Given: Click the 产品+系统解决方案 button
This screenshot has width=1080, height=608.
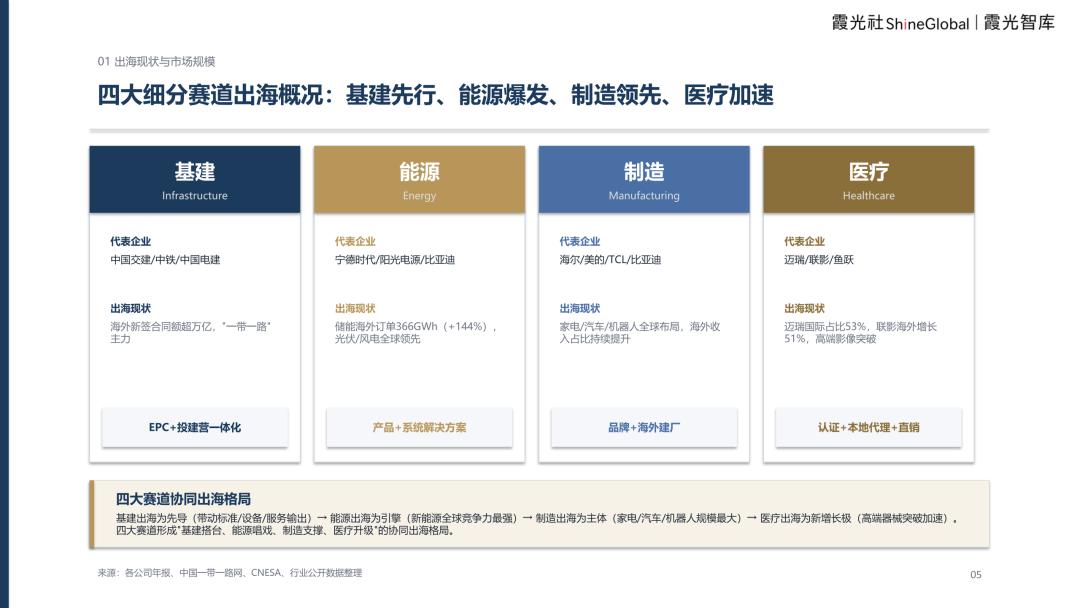Looking at the screenshot, I should [419, 428].
